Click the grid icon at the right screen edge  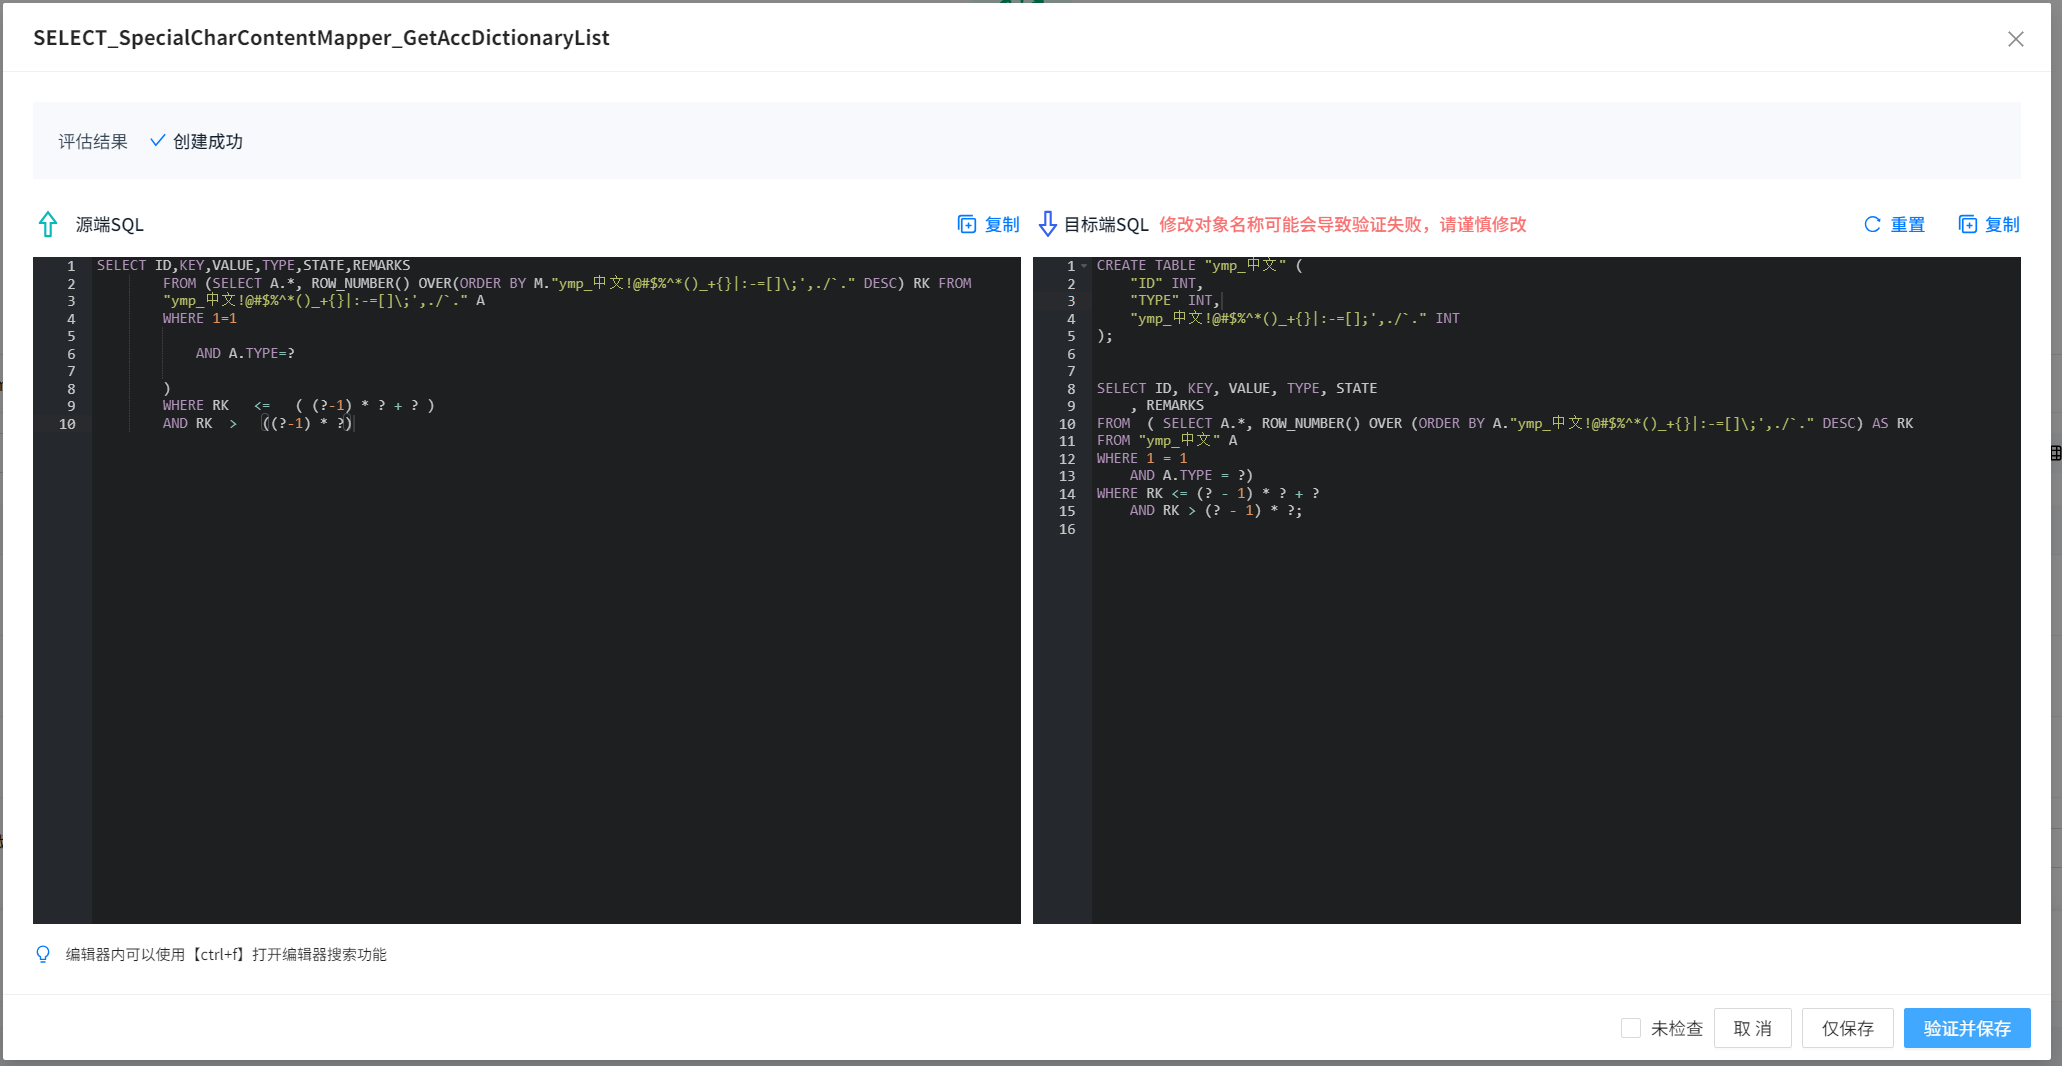2055,453
